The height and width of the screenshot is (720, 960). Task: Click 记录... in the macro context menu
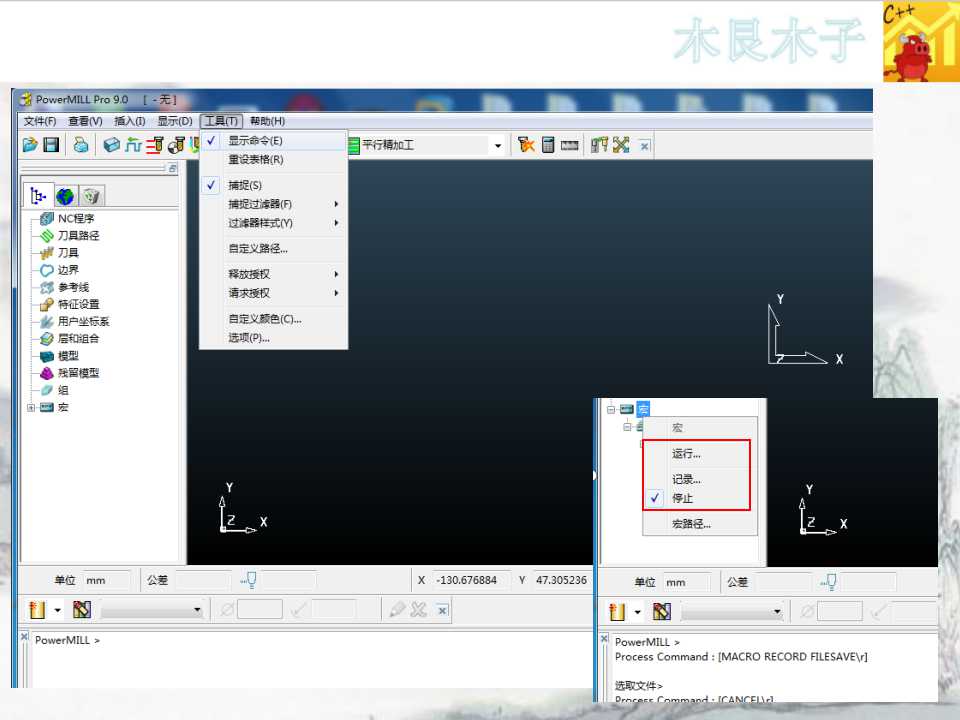pyautogui.click(x=700, y=479)
